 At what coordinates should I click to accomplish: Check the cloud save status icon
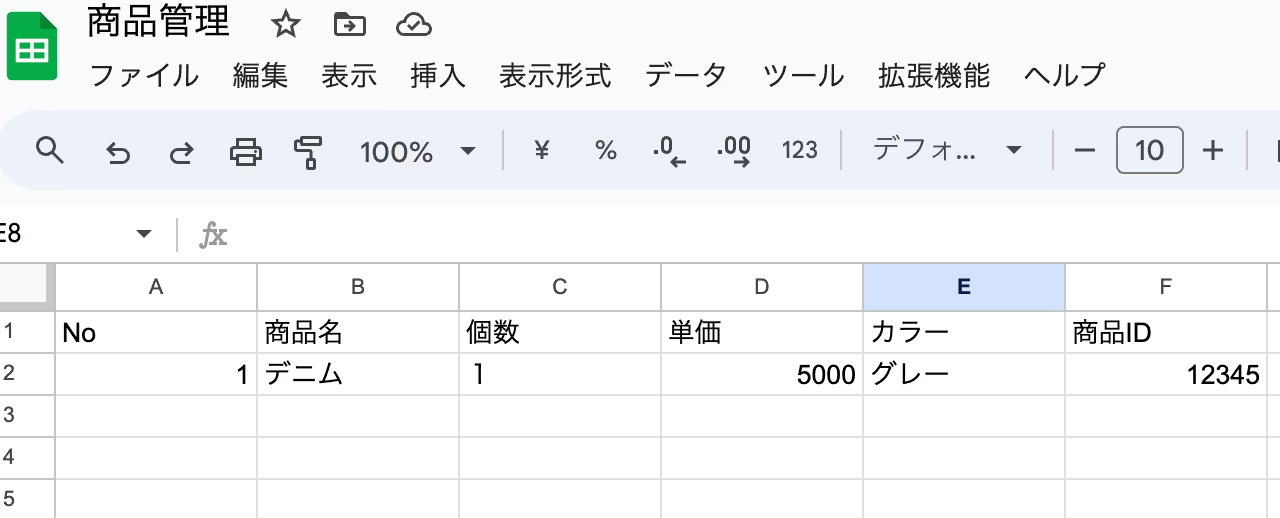tap(414, 25)
